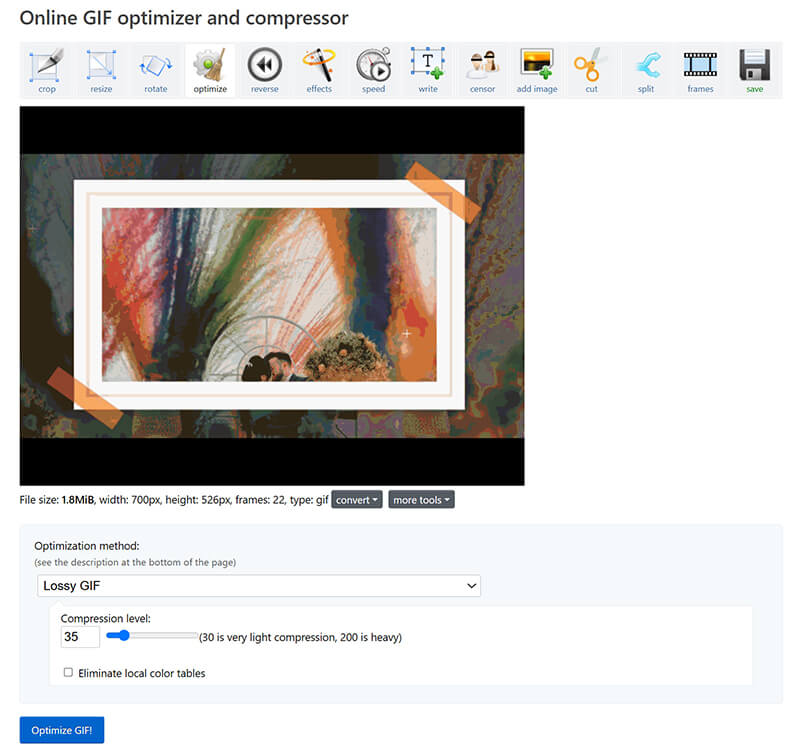The width and height of the screenshot is (800, 756).
Task: Click the Optimize GIF! button
Action: click(x=61, y=730)
